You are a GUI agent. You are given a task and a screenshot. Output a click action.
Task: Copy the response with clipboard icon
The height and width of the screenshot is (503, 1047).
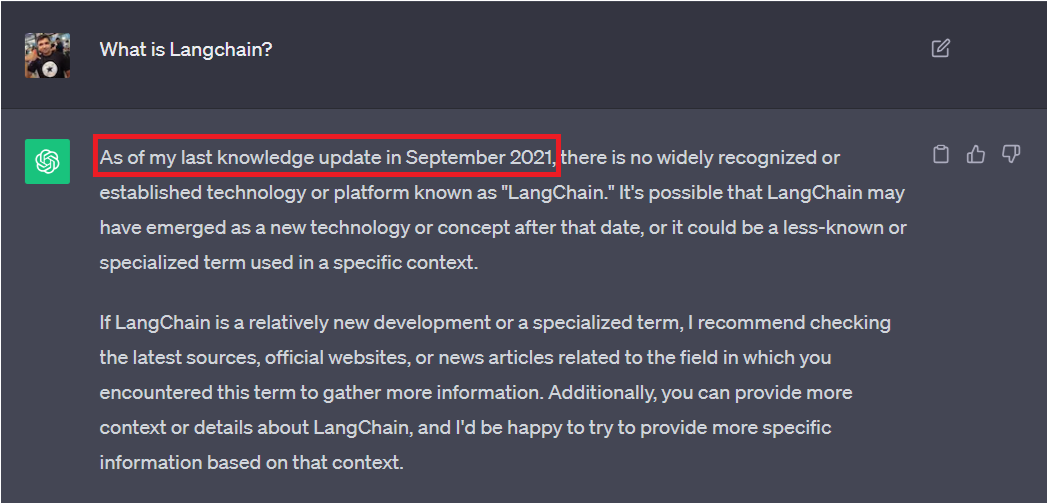pyautogui.click(x=940, y=155)
